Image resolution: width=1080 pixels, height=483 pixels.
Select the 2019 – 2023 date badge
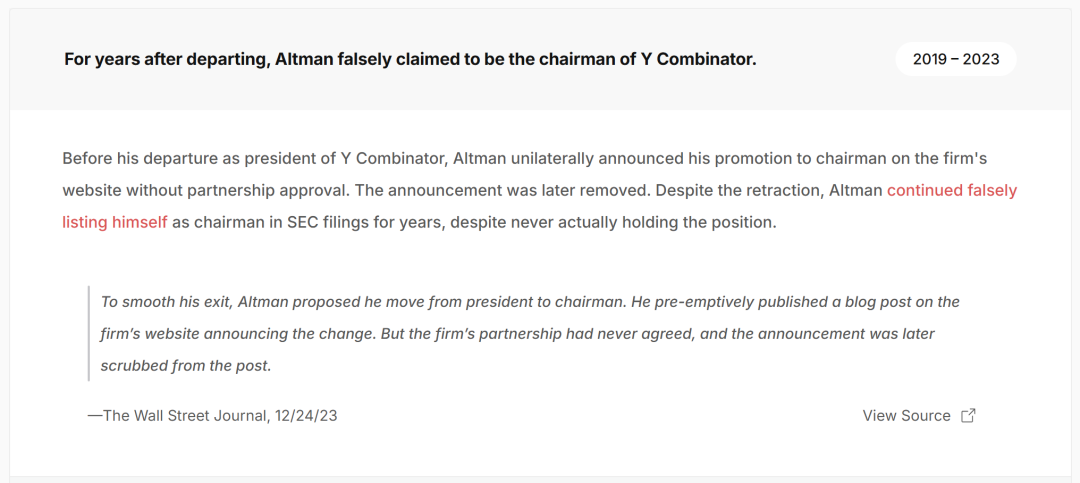pos(956,59)
